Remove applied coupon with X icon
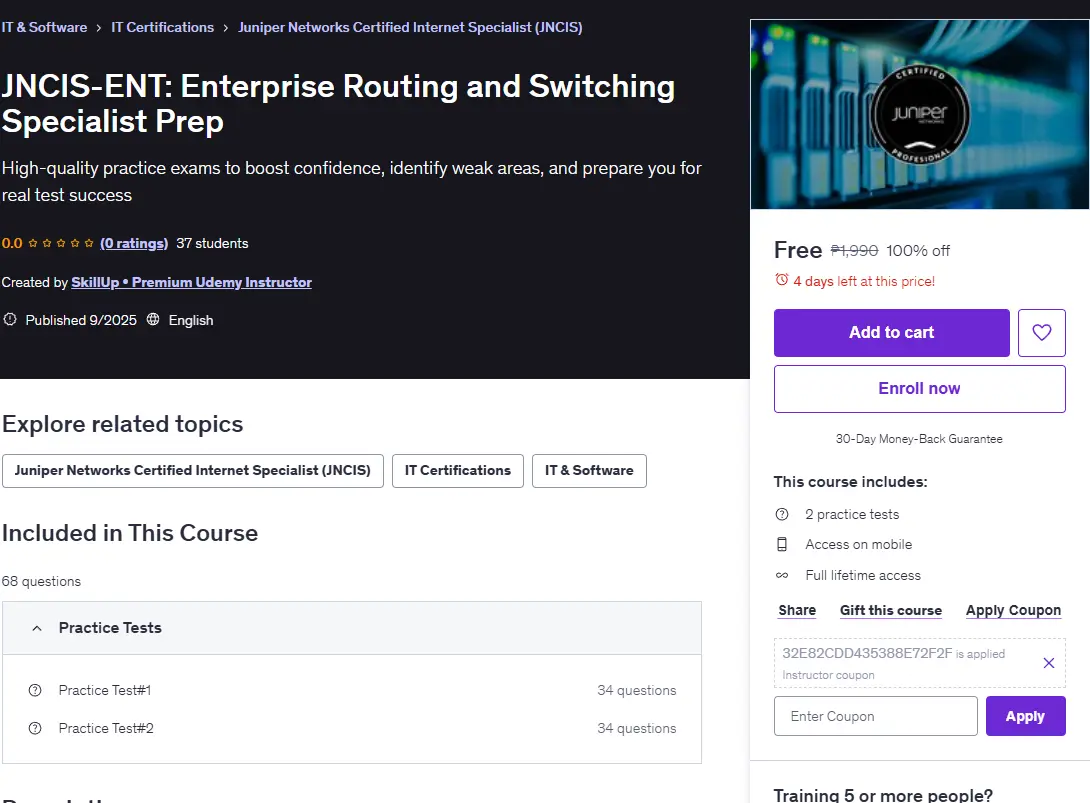The image size is (1090, 803). tap(1048, 663)
